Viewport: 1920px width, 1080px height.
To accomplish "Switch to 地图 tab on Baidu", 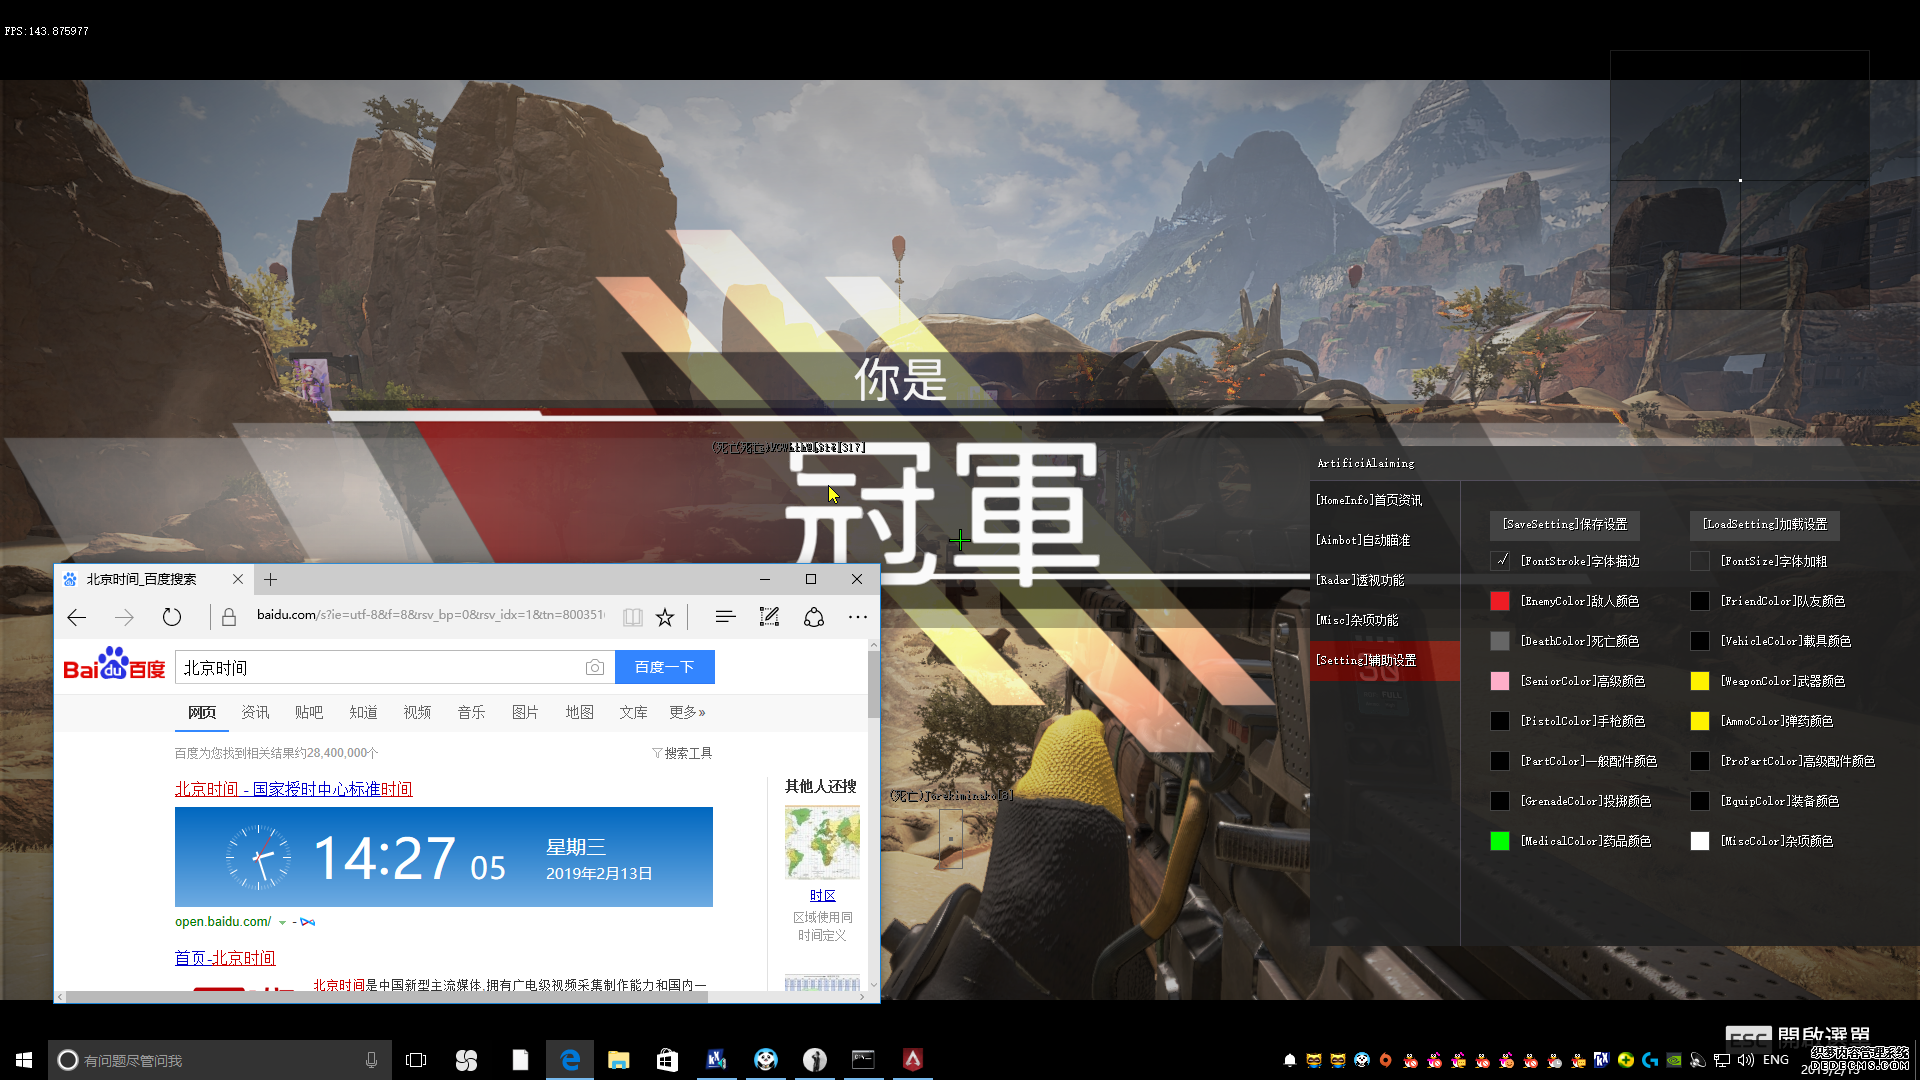I will click(579, 712).
